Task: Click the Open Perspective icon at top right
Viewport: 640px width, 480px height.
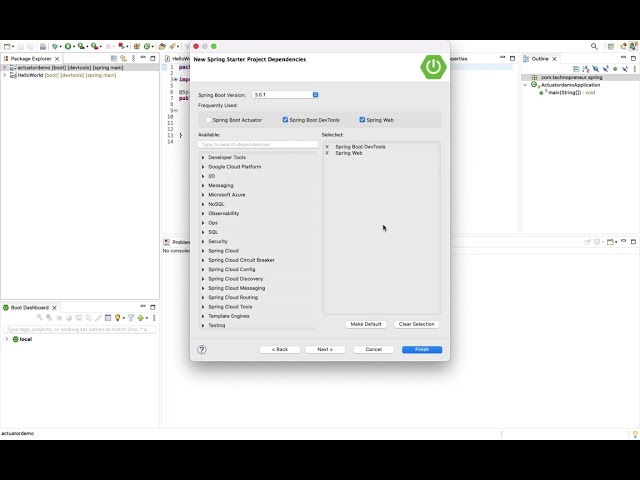Action: (x=611, y=47)
